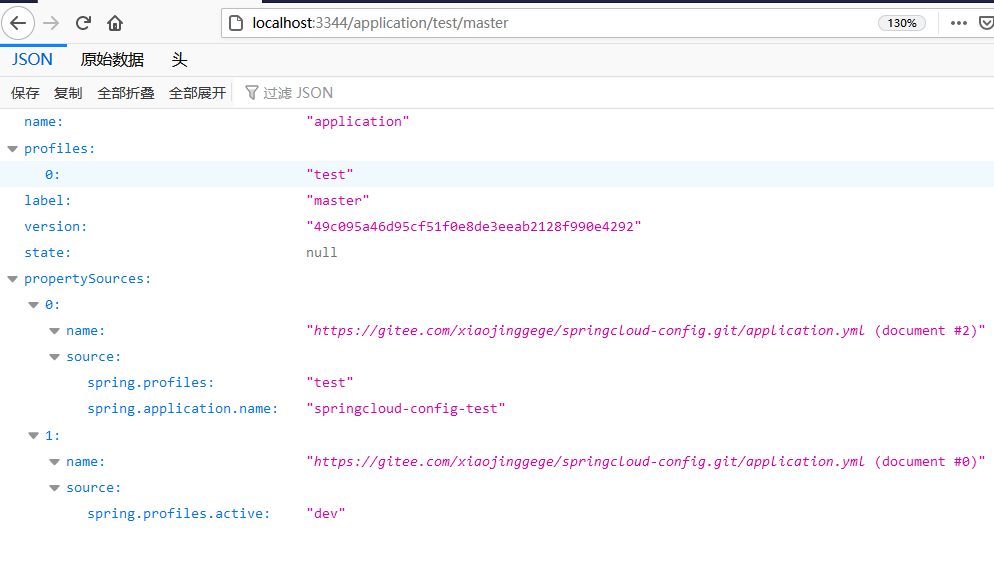
Task: Go to the browser home page
Action: [116, 22]
